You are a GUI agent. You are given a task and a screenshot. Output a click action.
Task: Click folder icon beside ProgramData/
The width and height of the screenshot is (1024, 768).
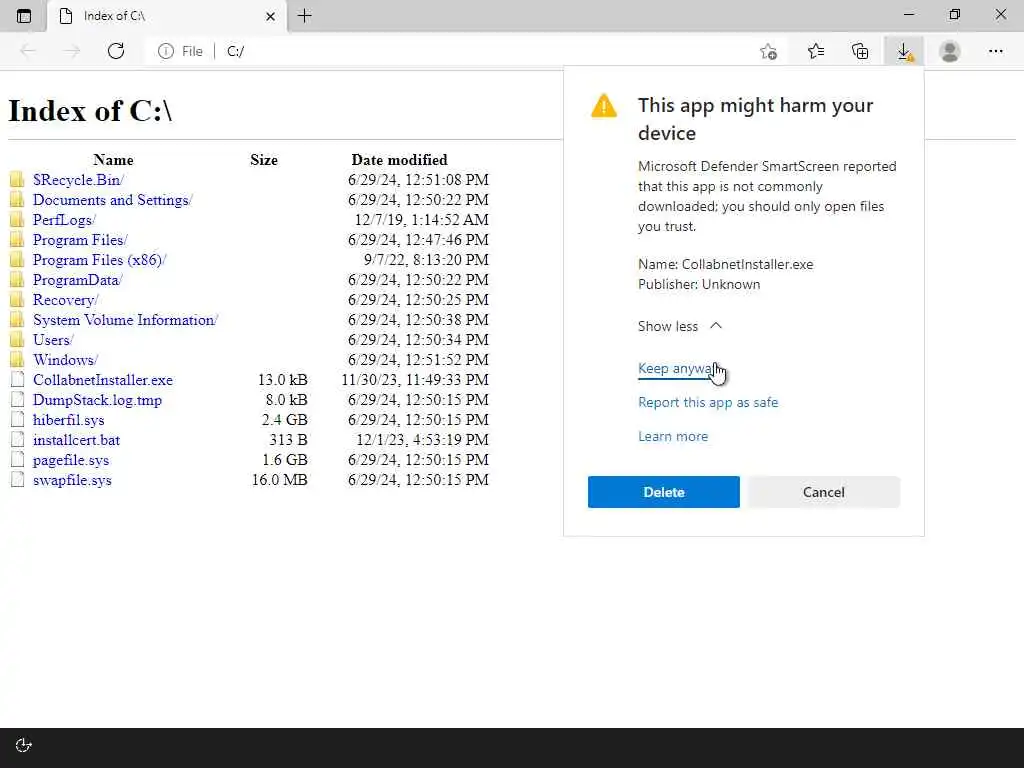pos(17,280)
